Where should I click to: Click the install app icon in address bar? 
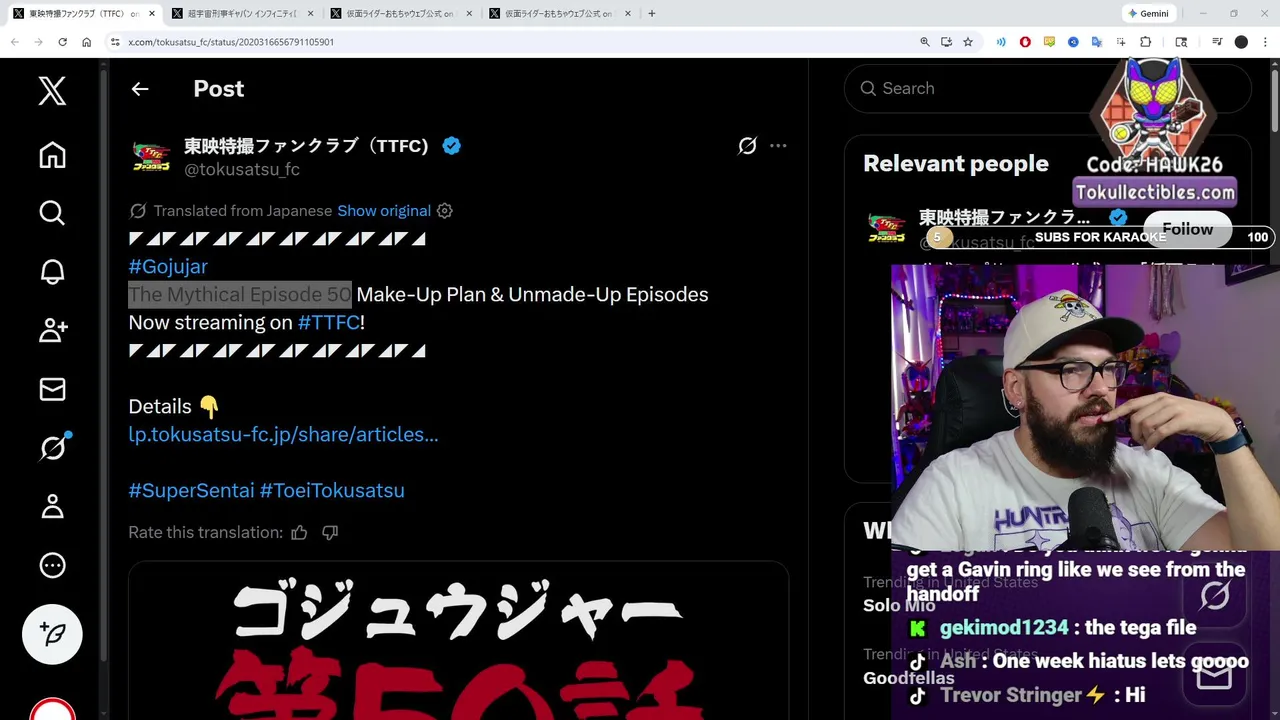[946, 42]
